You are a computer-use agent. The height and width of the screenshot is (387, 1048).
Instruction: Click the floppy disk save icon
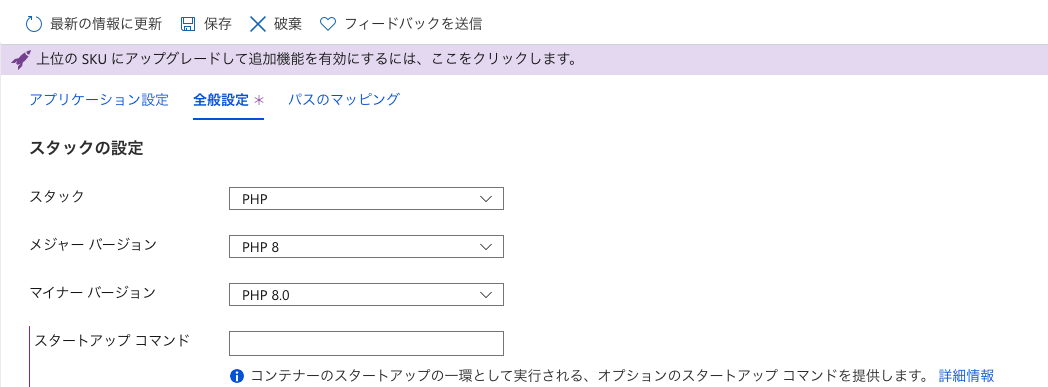(188, 25)
